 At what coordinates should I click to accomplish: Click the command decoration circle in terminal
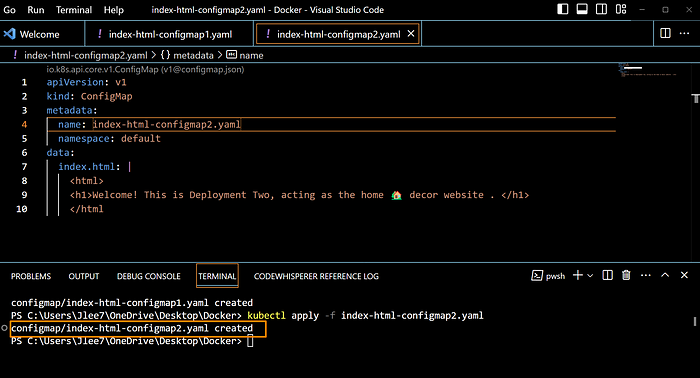click(4, 328)
